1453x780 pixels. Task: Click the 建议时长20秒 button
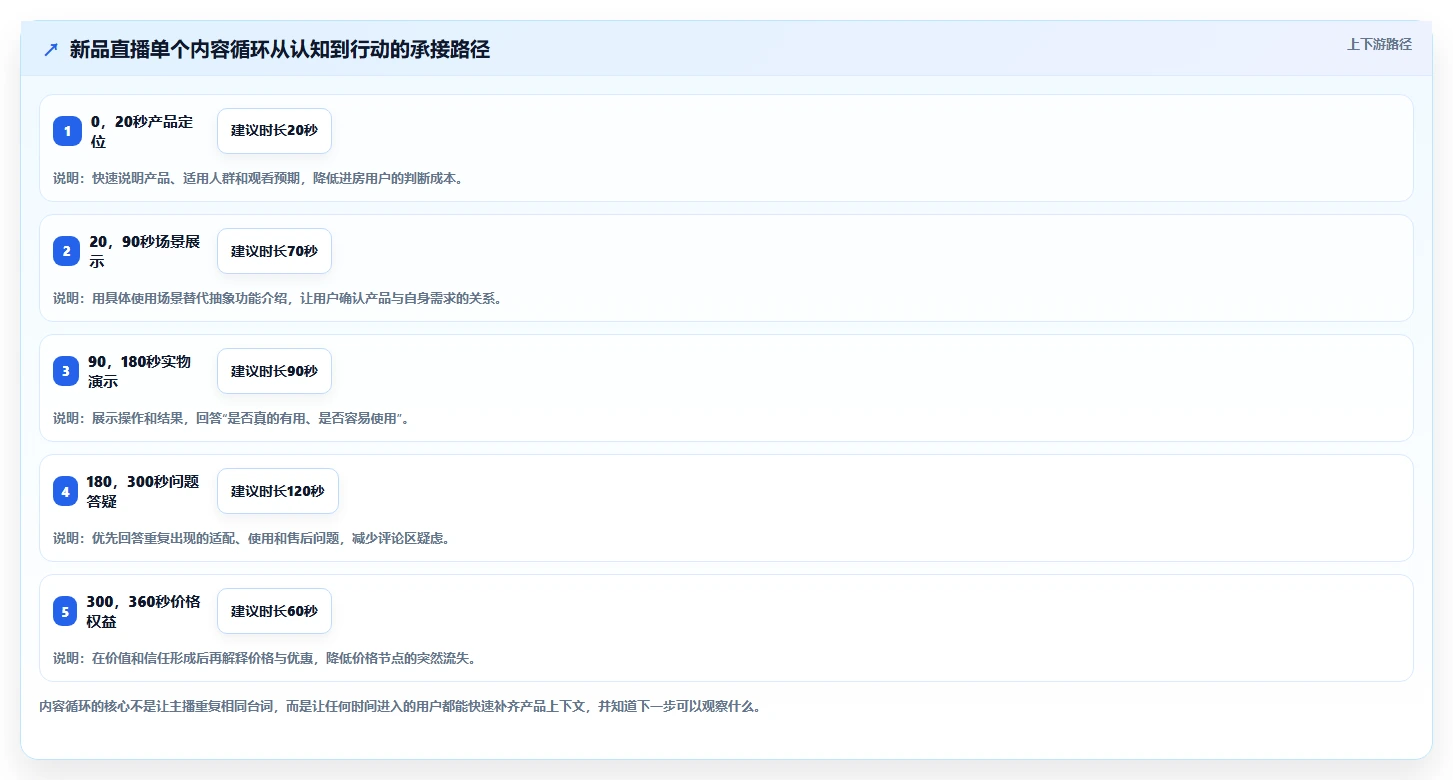[274, 131]
